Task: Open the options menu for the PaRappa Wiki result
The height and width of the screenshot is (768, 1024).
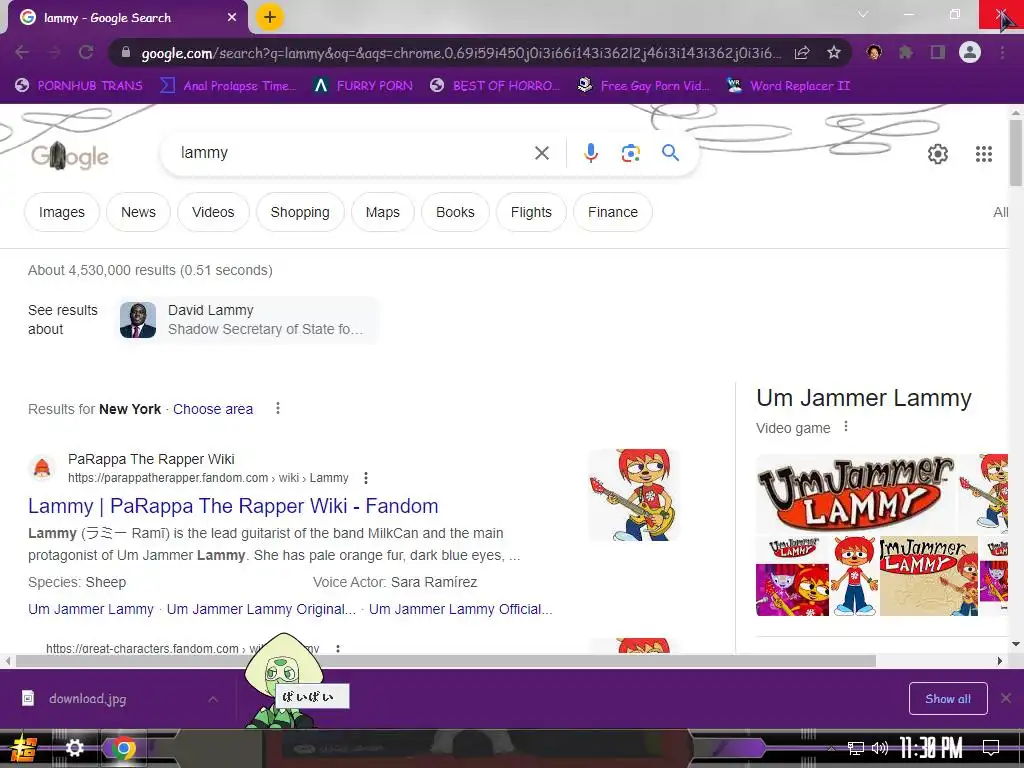Action: tap(366, 478)
